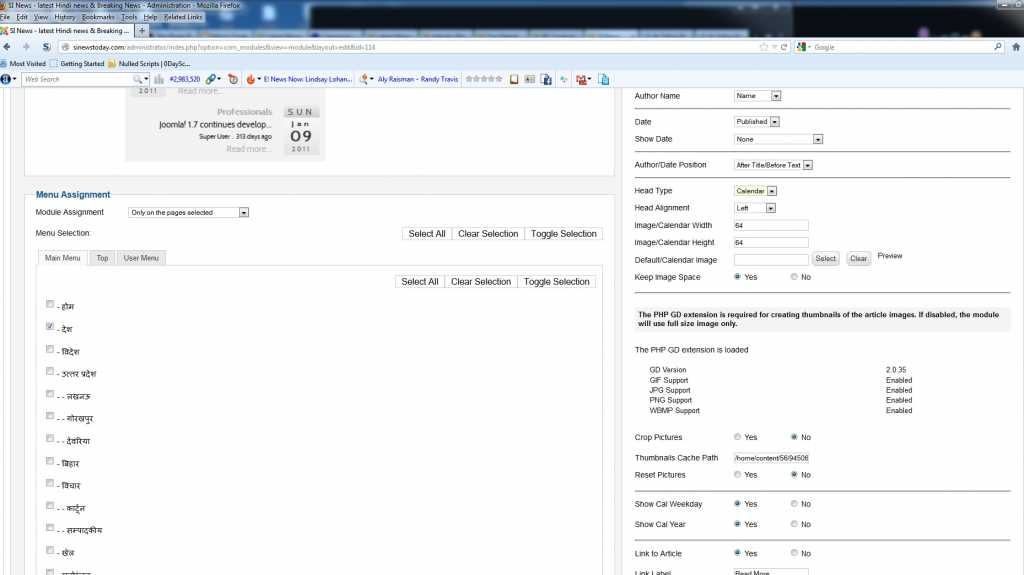Click the Image/Calendar Width input field

771,225
